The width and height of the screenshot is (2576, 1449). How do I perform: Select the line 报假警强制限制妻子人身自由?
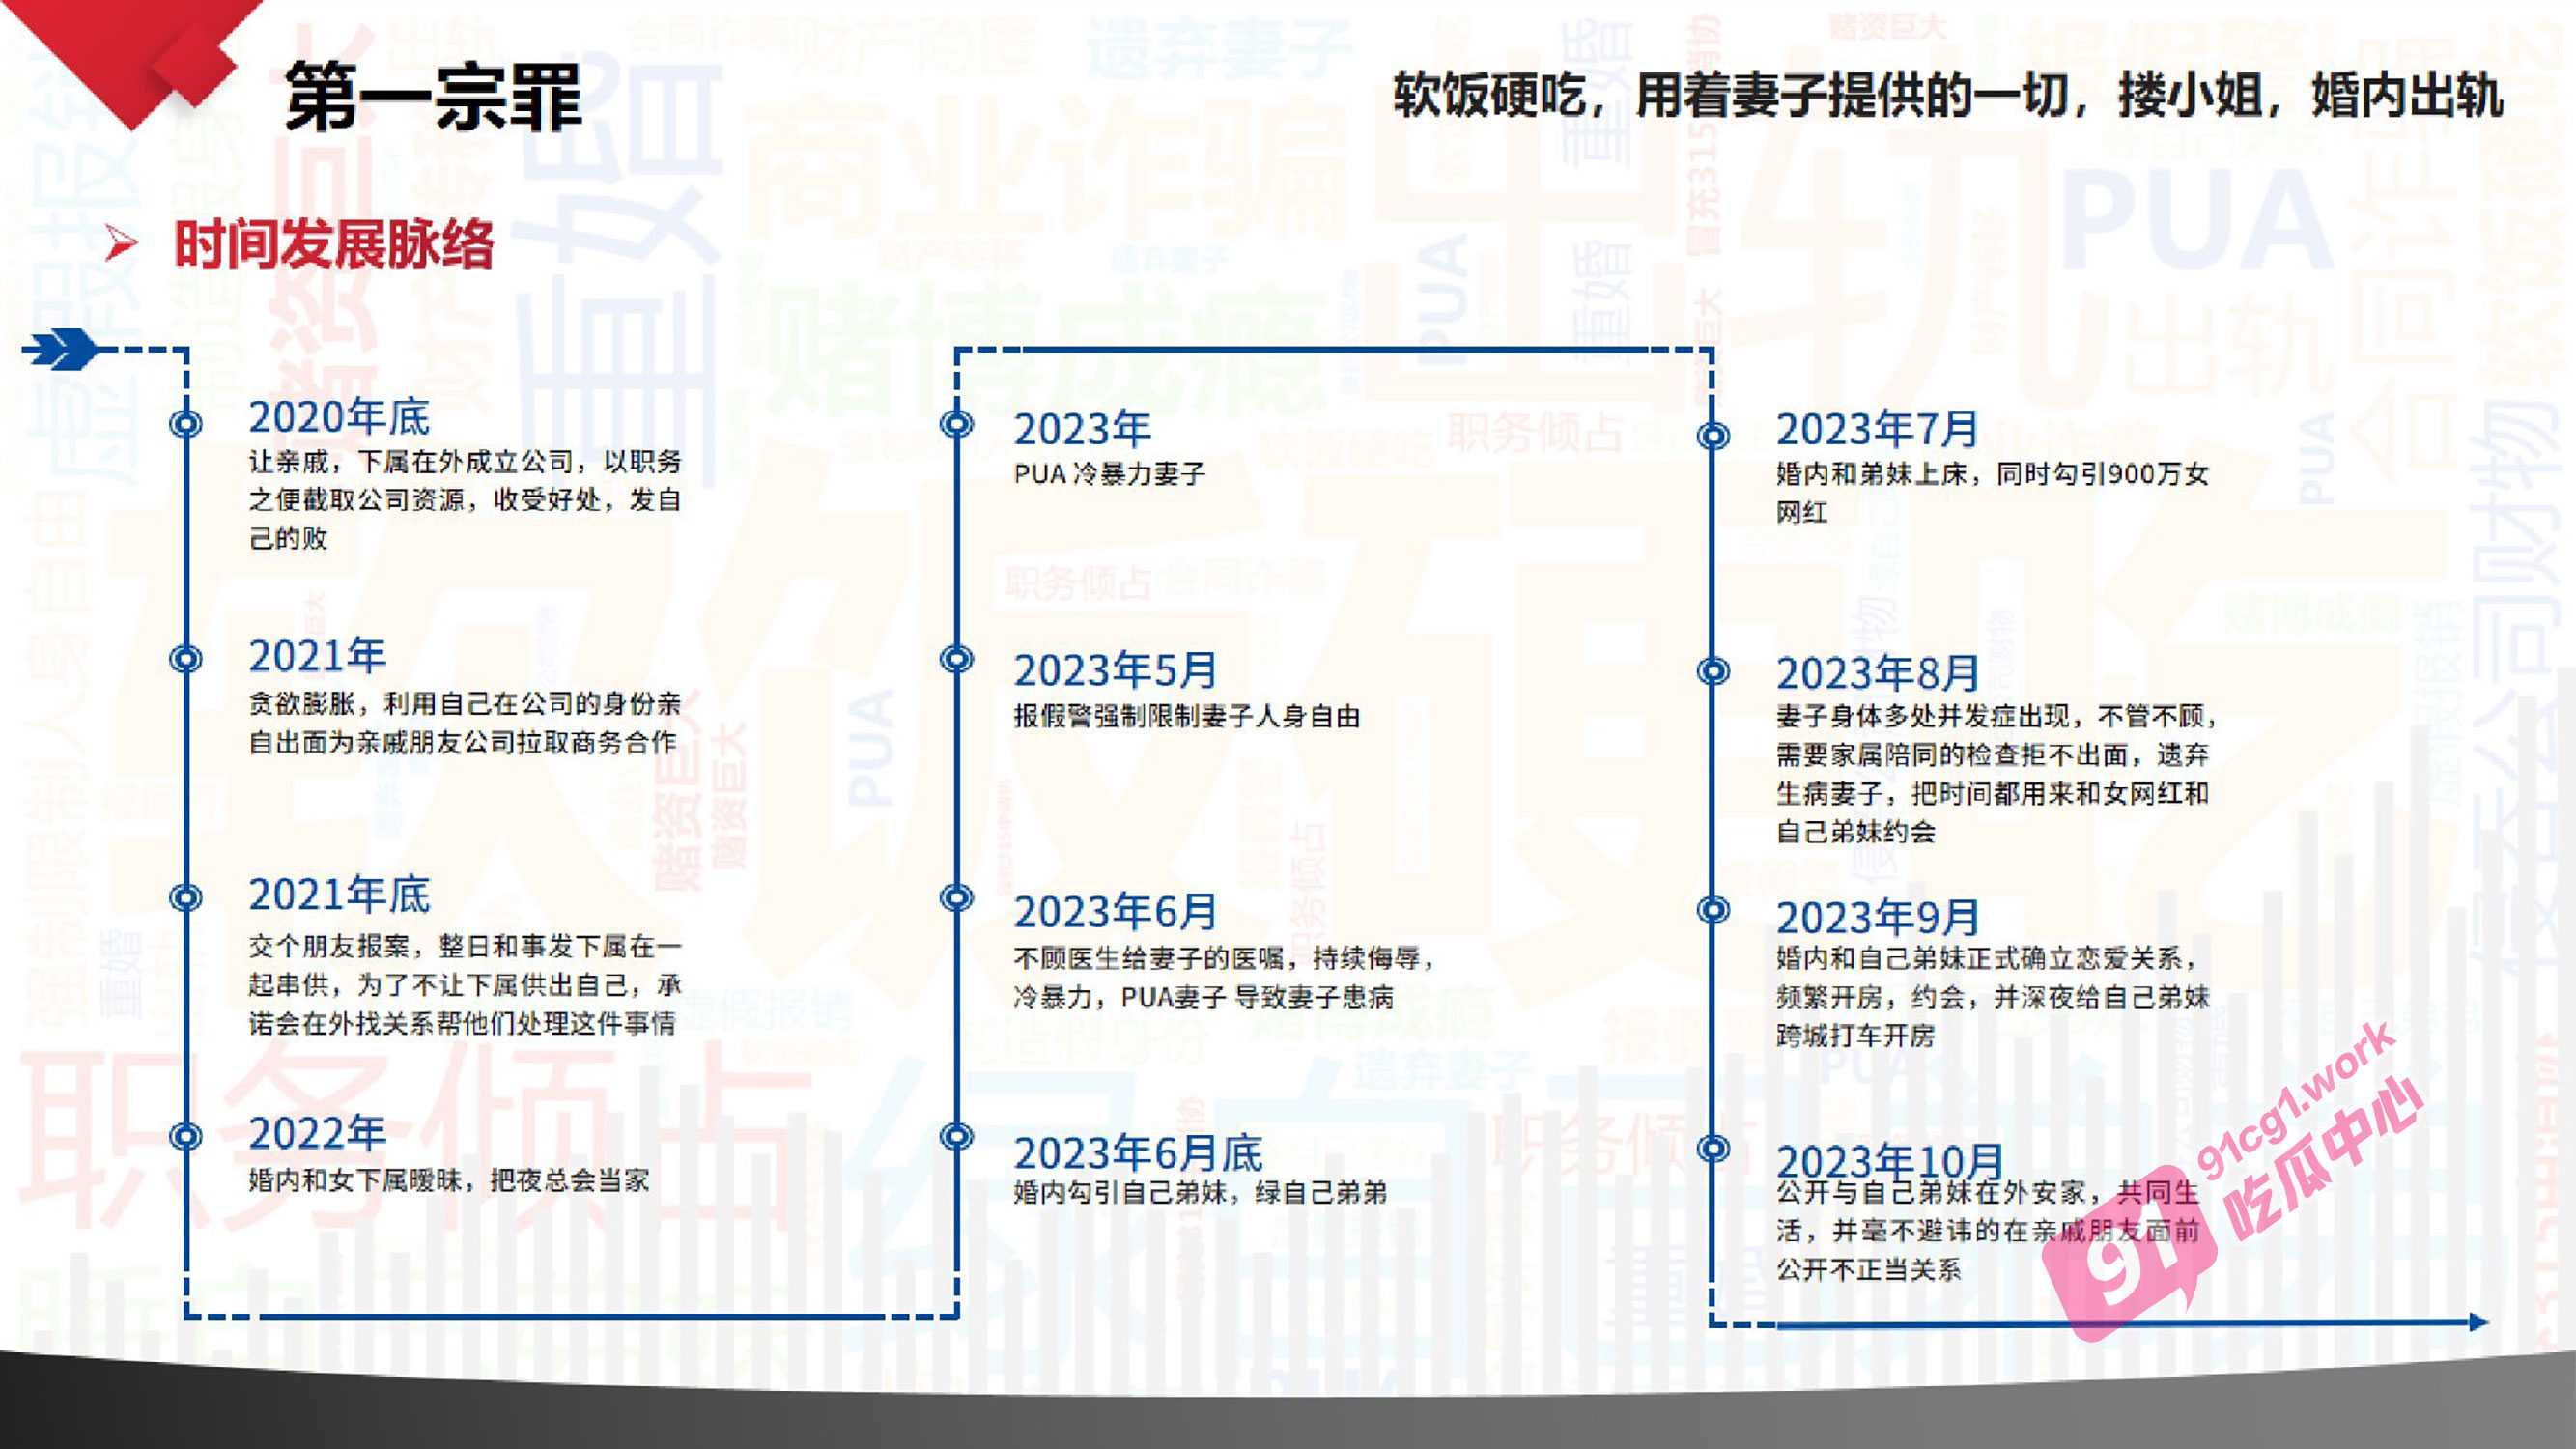click(1187, 716)
